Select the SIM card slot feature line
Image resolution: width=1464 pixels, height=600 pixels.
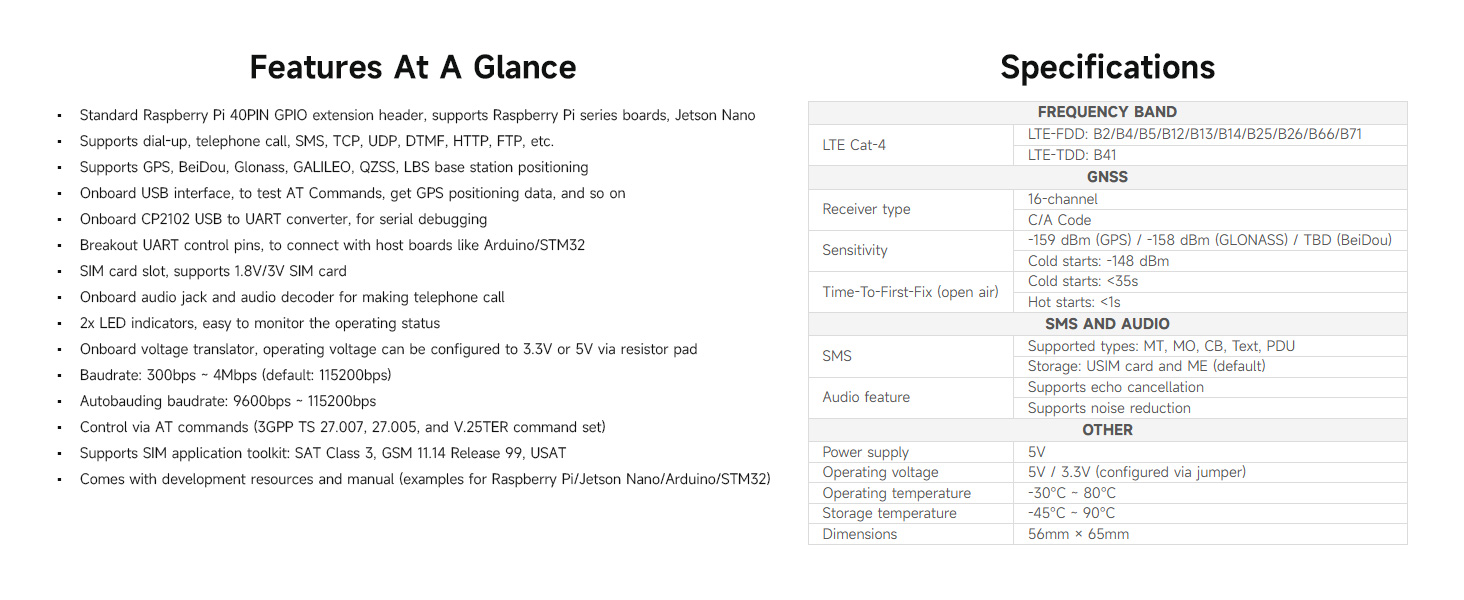(x=213, y=271)
